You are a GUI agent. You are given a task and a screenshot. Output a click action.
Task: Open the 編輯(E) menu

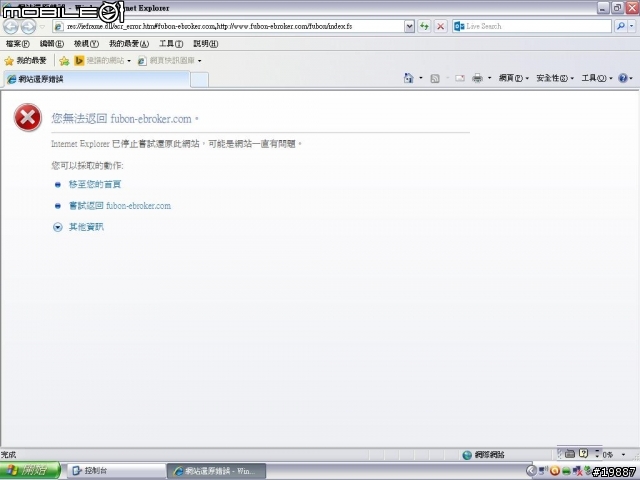[x=51, y=43]
